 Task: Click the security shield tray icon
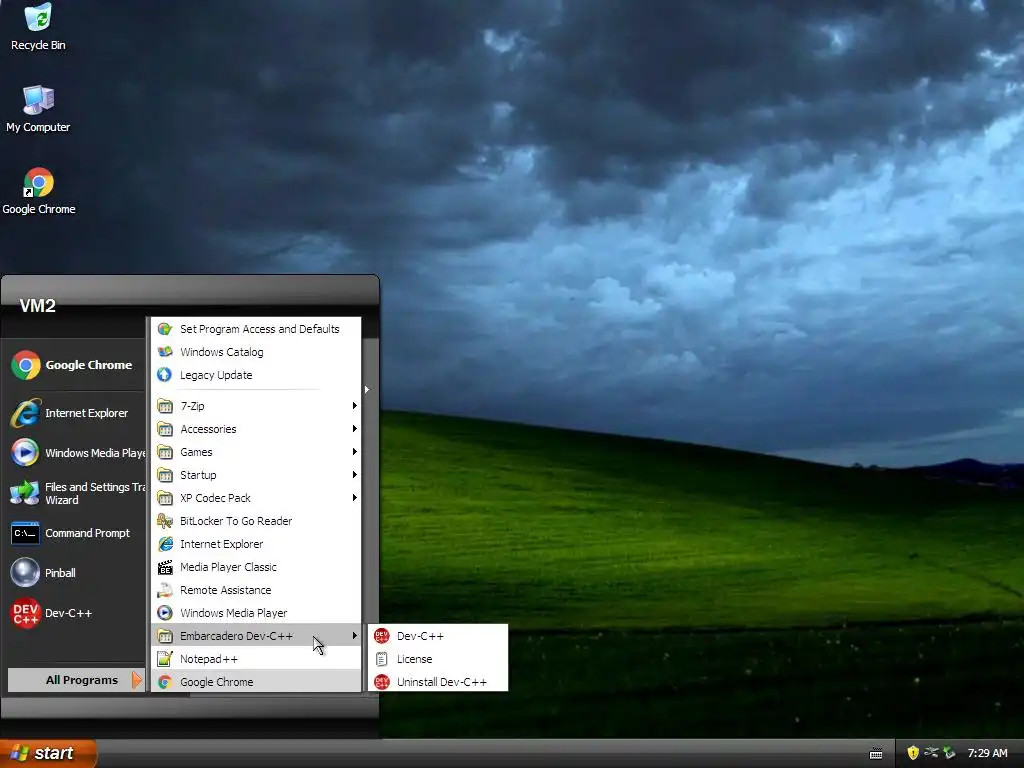(913, 753)
